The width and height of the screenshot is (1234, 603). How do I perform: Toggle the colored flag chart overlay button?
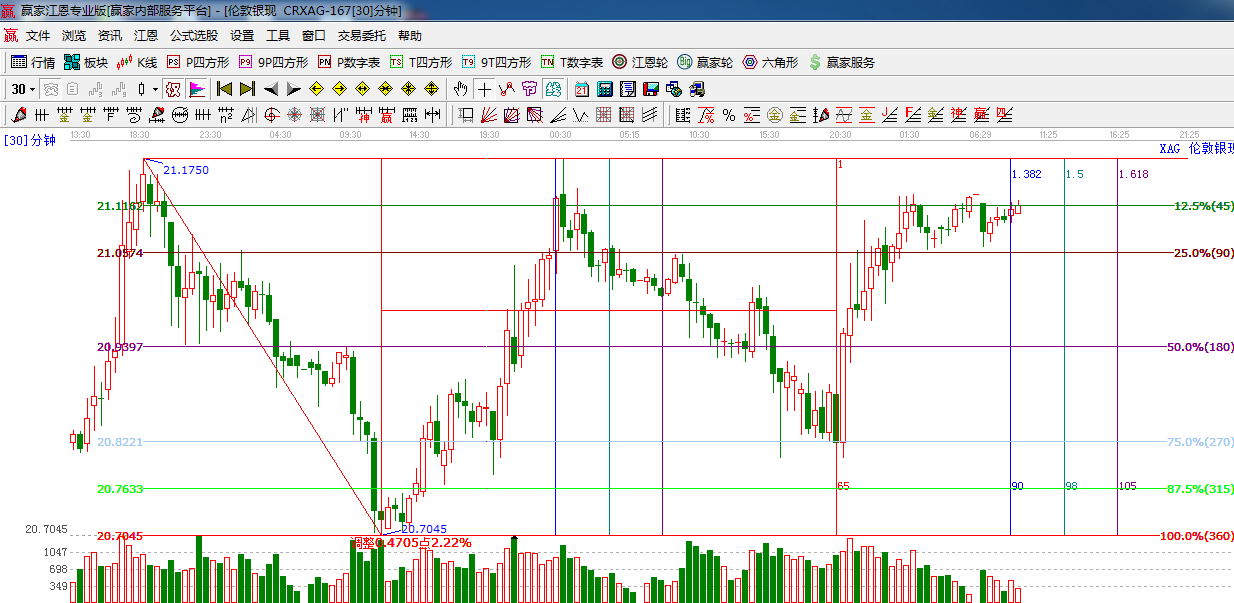point(196,89)
